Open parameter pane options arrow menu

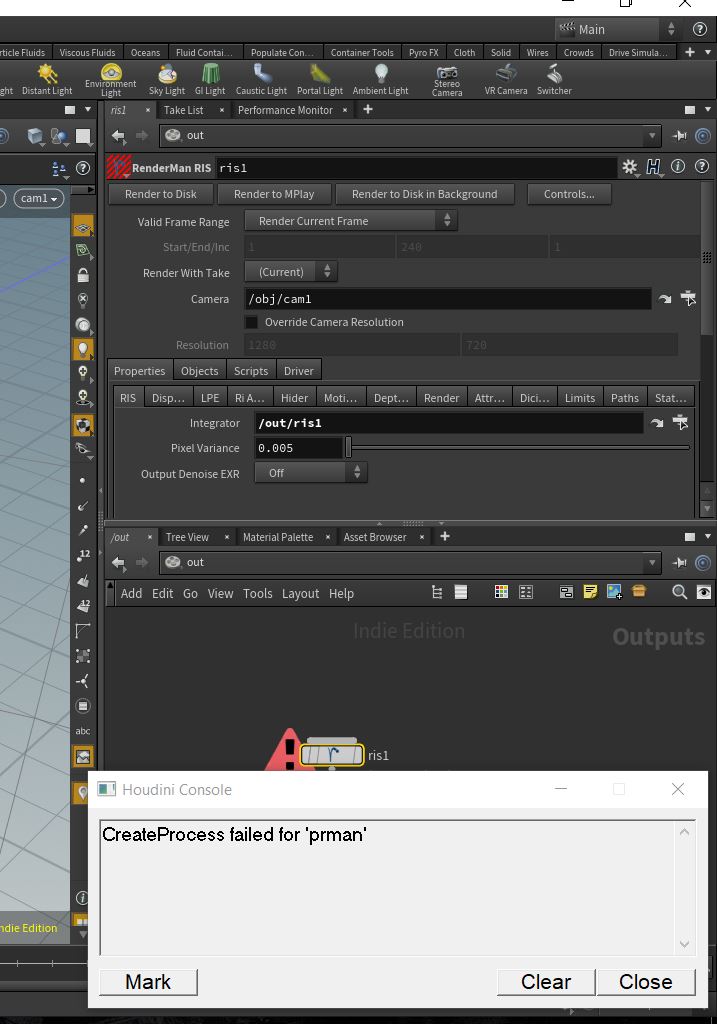pyautogui.click(x=708, y=110)
